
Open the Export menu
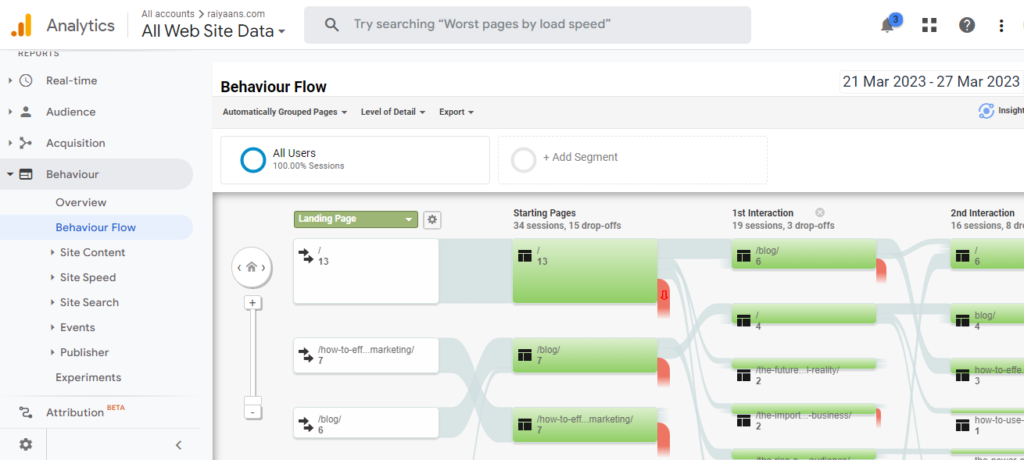(456, 112)
